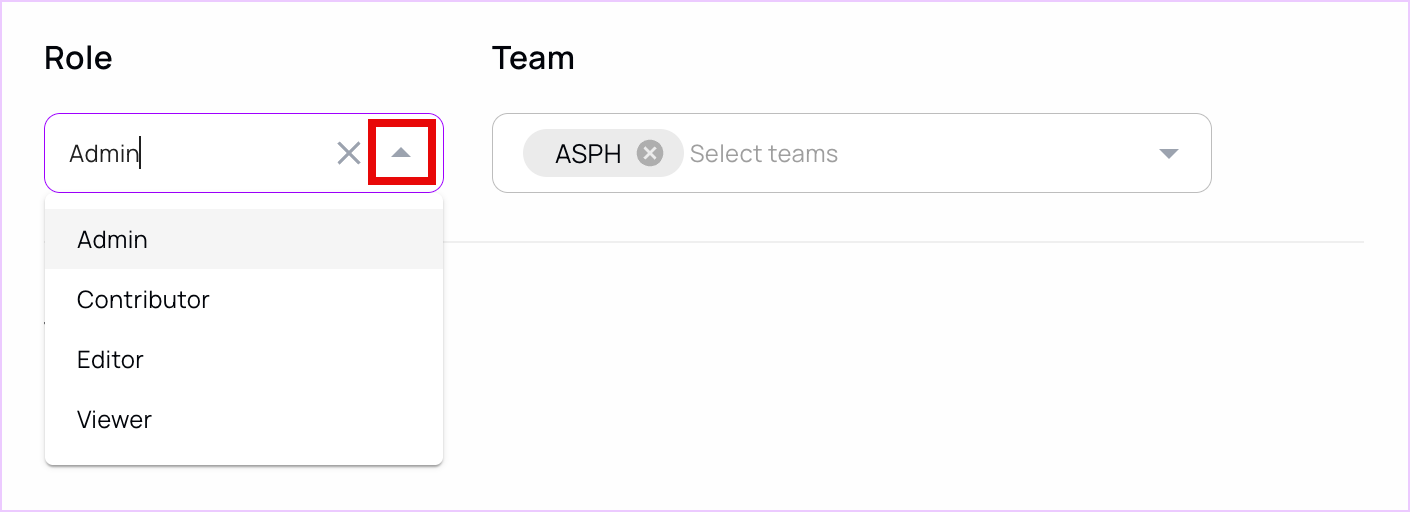Screen dimensions: 1410x512
Task: Click the cross icon next to Admin text
Action: click(x=348, y=153)
